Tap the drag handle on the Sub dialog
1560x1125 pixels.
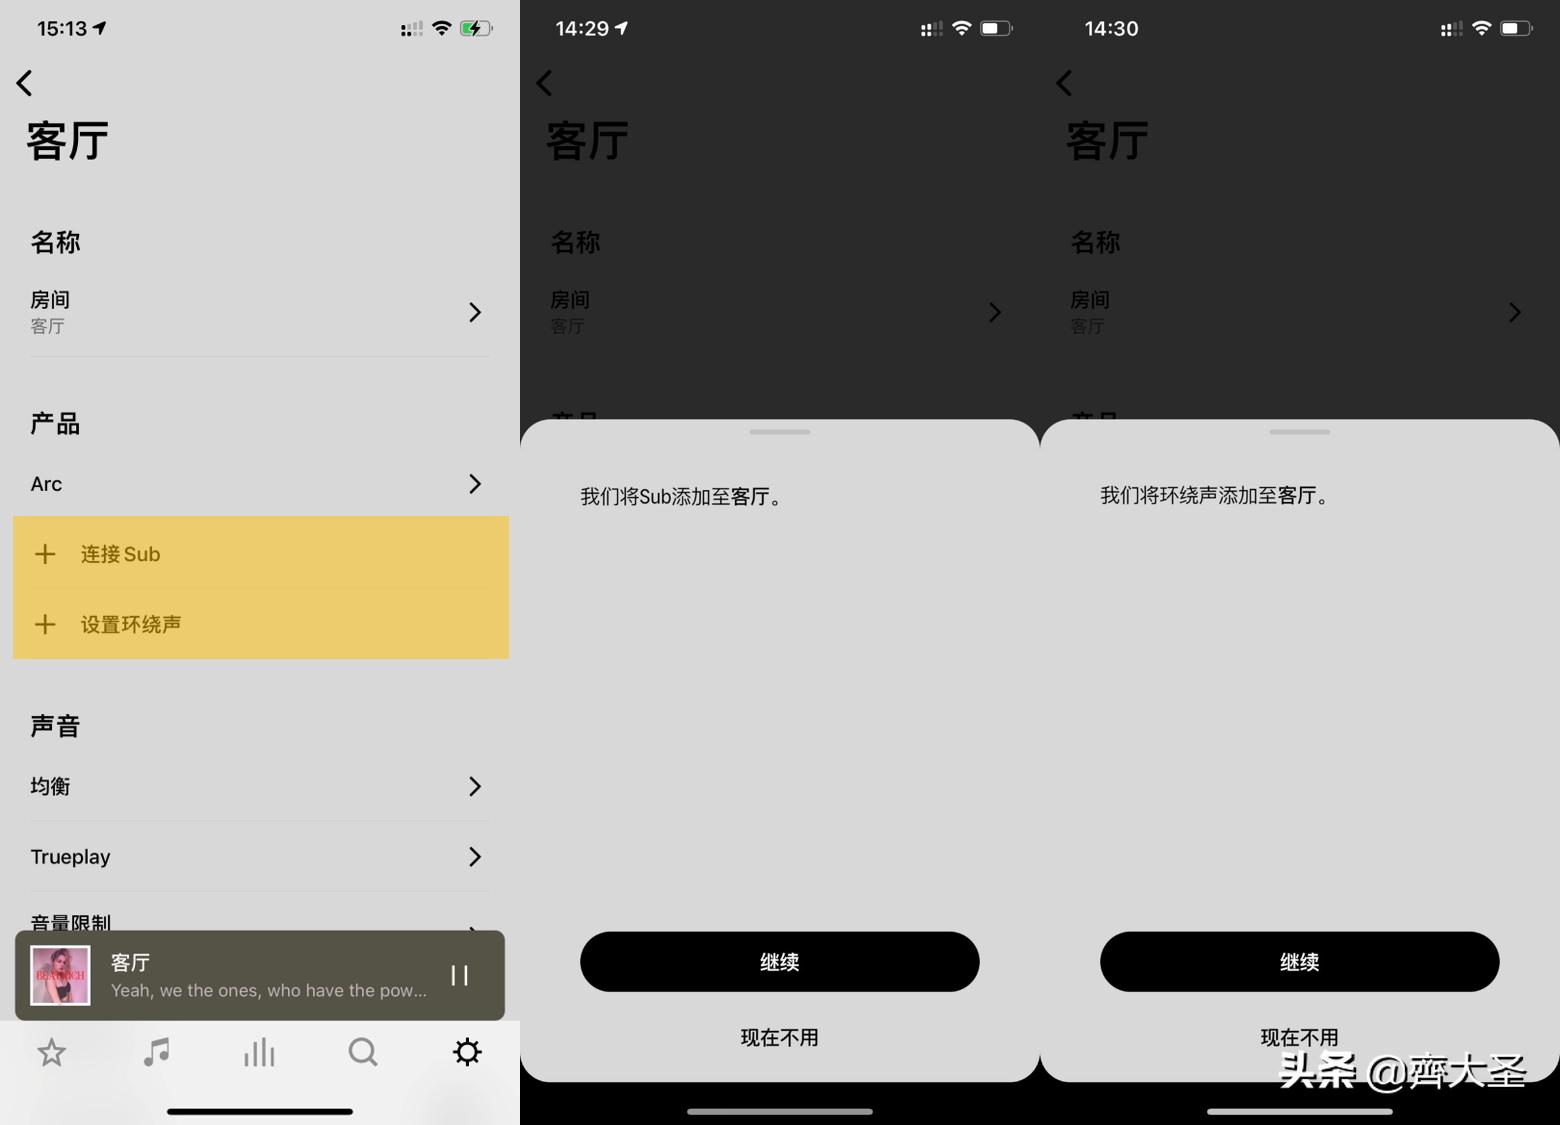(779, 432)
